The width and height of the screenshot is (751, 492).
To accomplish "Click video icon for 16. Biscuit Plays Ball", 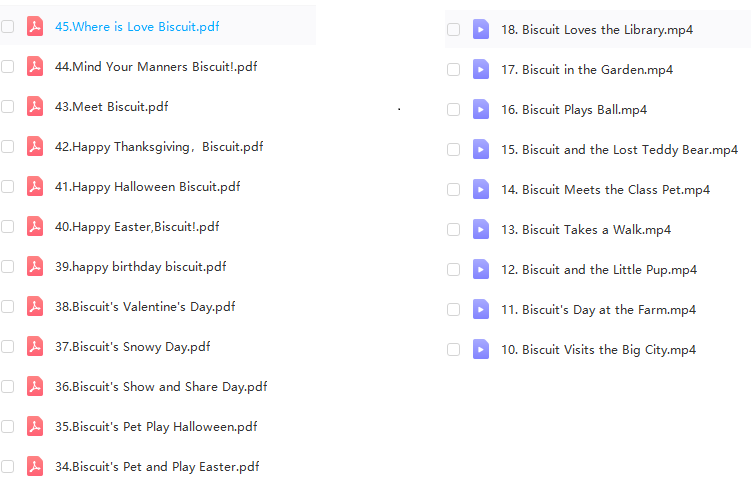I will point(481,109).
